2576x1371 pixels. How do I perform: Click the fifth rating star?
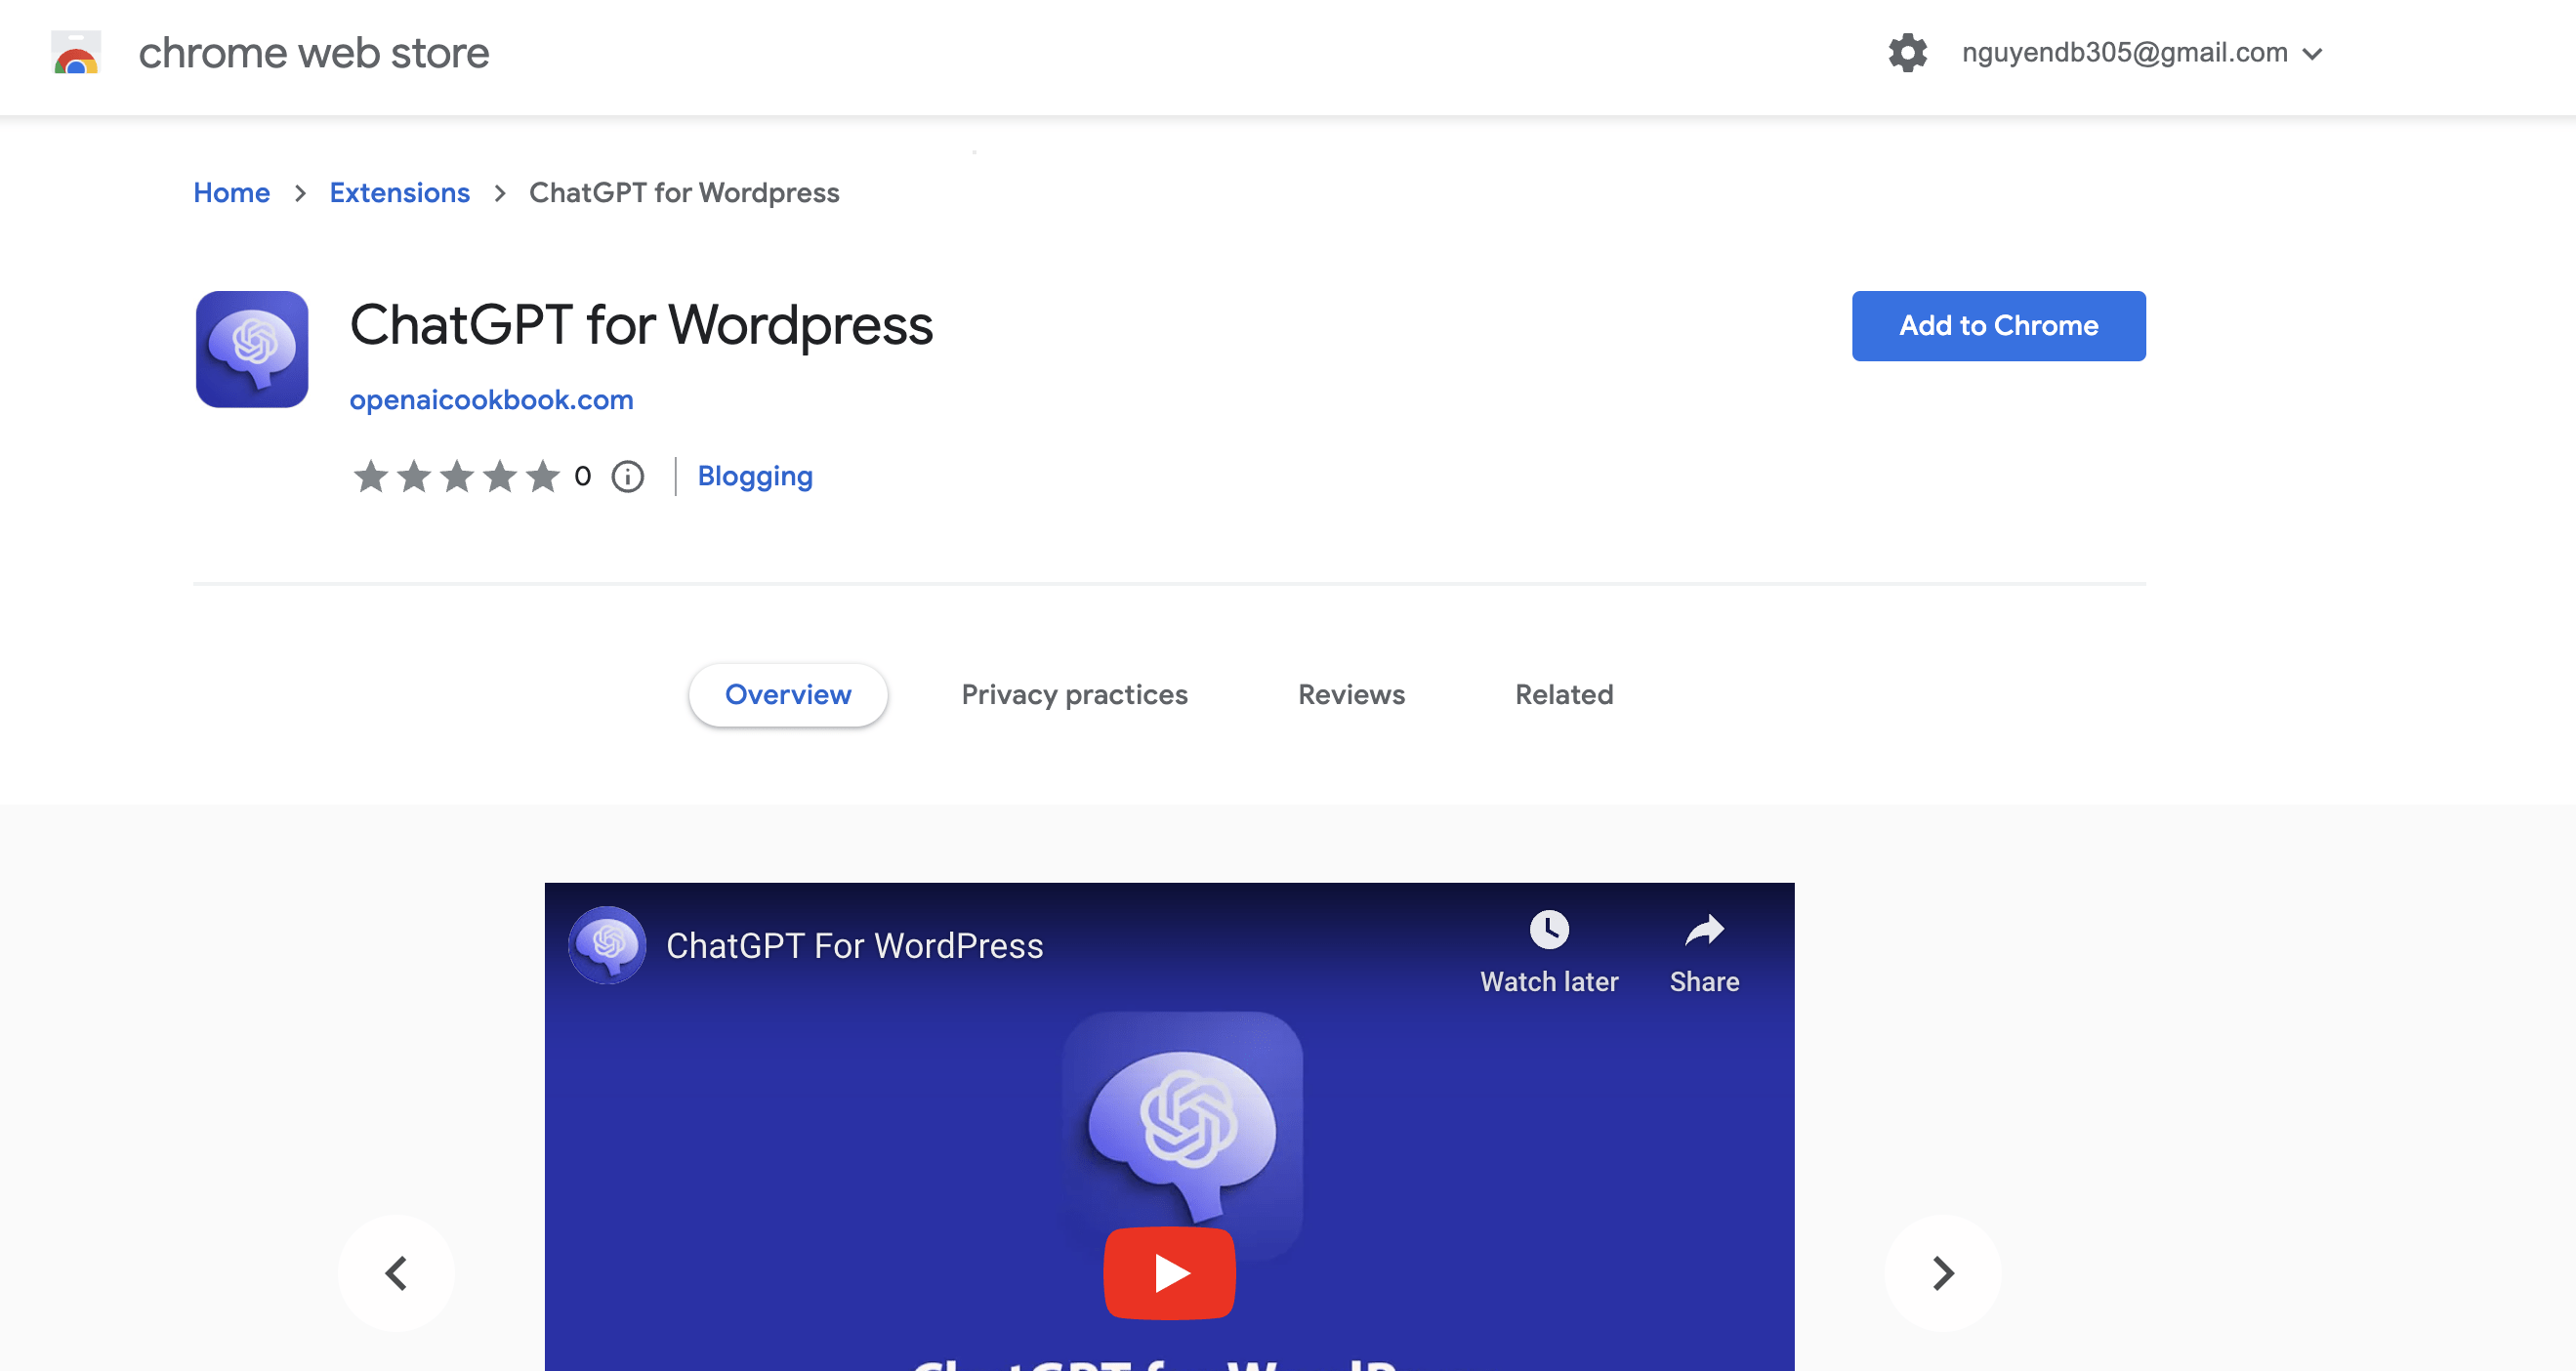click(x=543, y=476)
